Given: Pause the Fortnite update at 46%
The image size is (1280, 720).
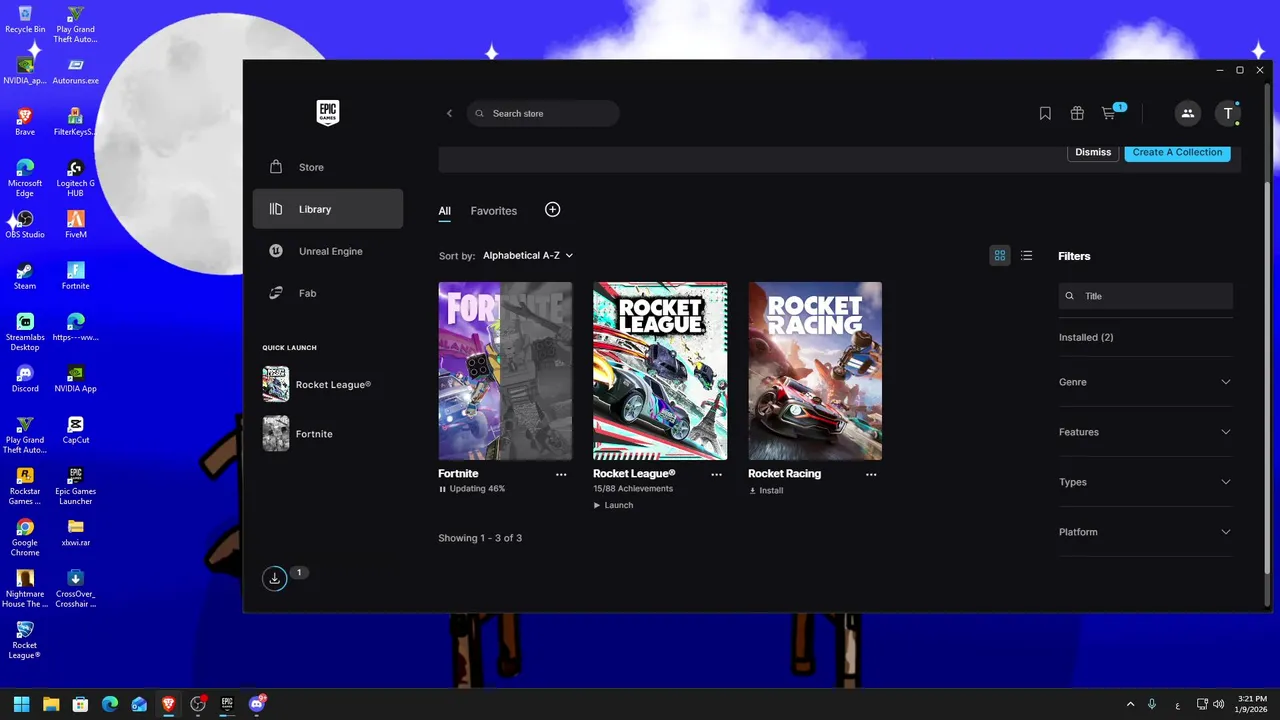Looking at the screenshot, I should point(472,489).
